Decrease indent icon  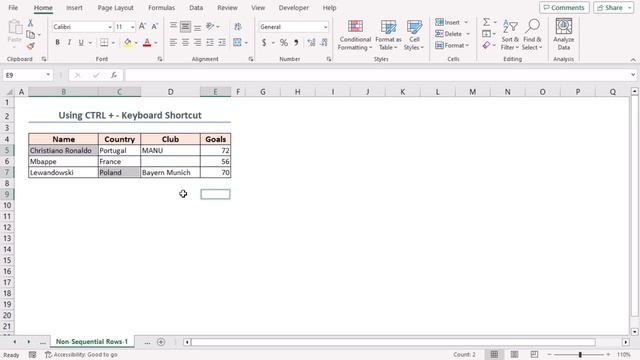[210, 42]
